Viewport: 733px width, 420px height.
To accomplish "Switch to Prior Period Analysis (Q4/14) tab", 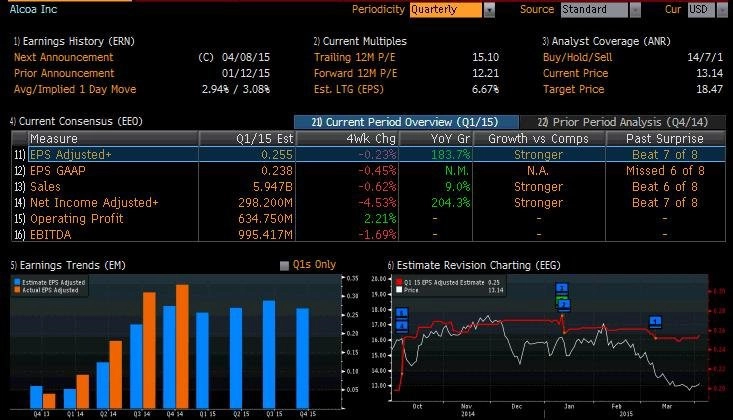I will (623, 122).
